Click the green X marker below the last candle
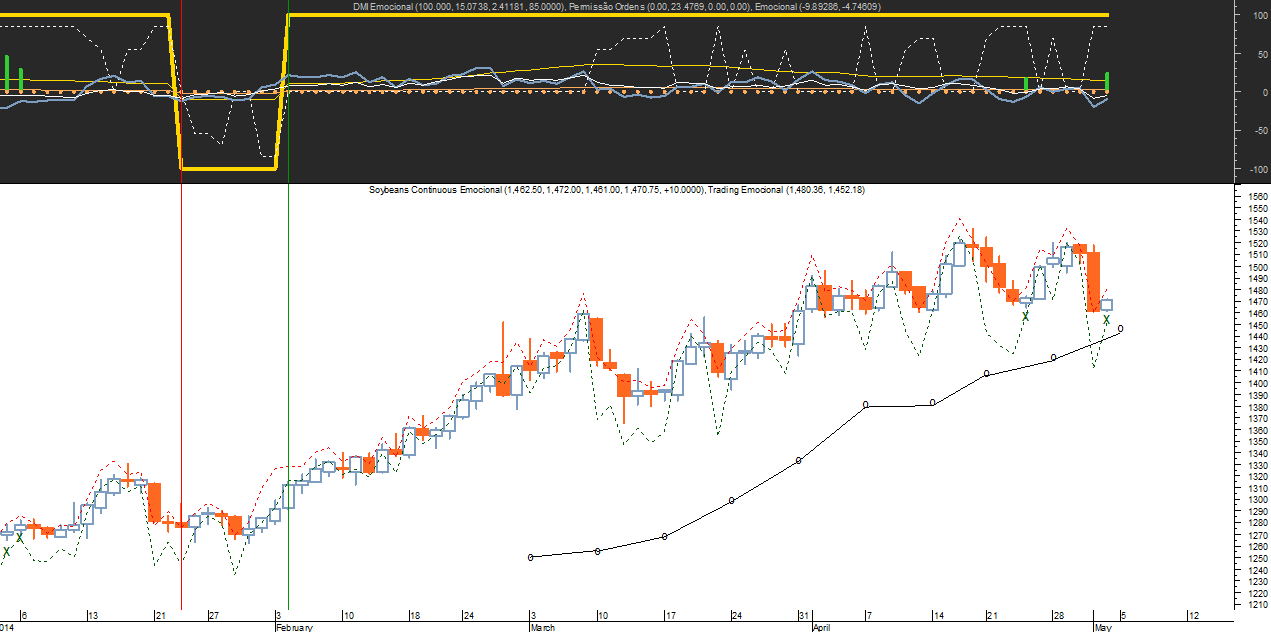 click(x=1107, y=320)
